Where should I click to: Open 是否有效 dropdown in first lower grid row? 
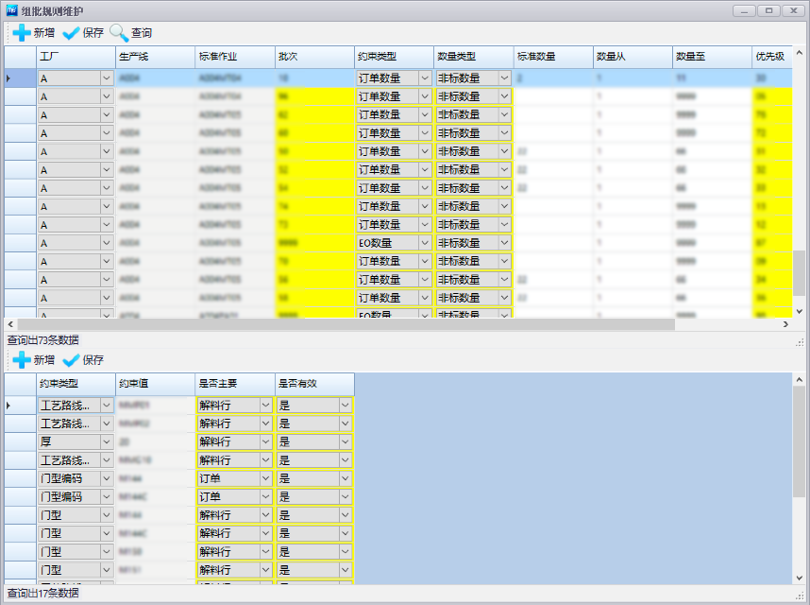click(x=345, y=406)
